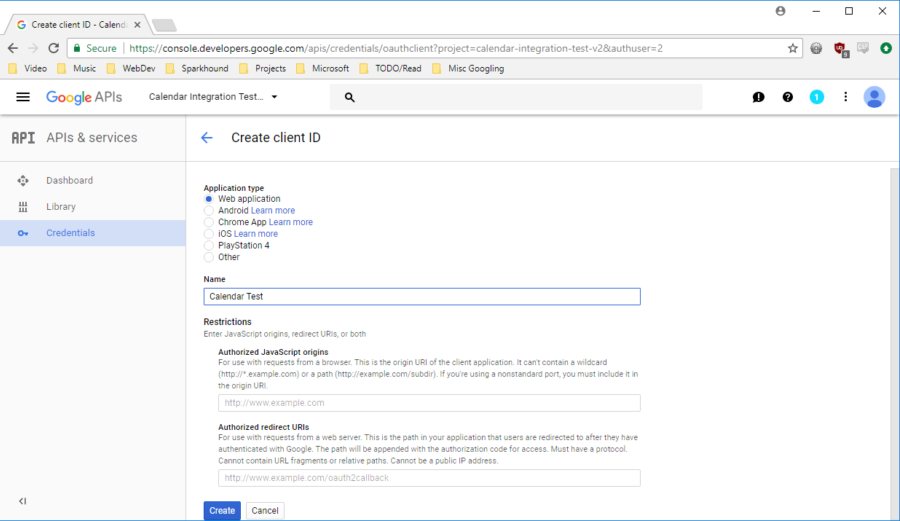
Task: Click the green circle extension icon
Action: (x=886, y=48)
